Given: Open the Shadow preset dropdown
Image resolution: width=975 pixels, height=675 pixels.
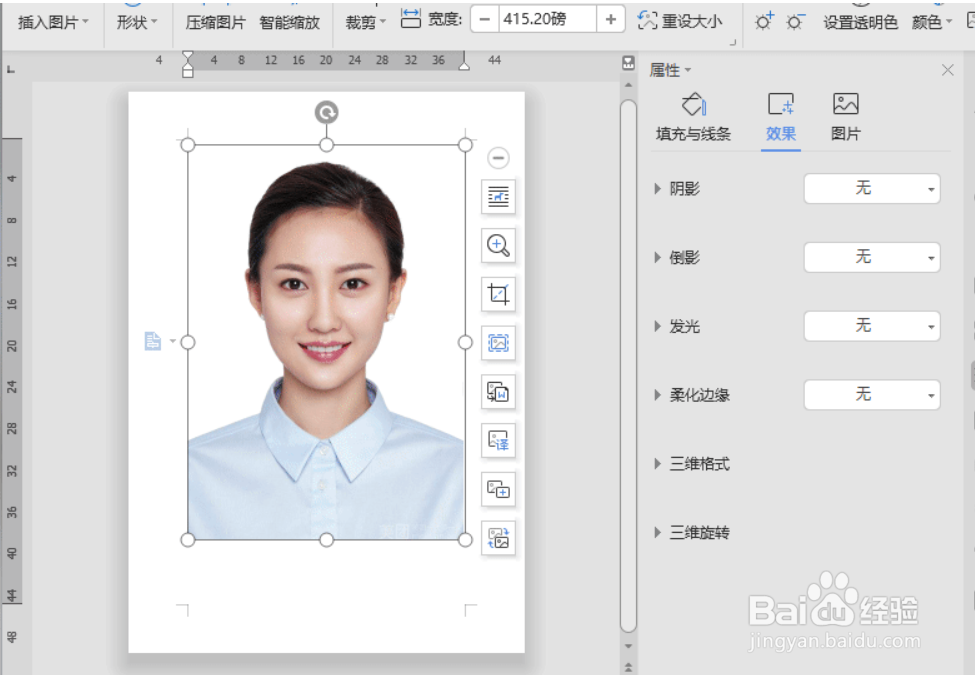Looking at the screenshot, I should pyautogui.click(x=872, y=188).
